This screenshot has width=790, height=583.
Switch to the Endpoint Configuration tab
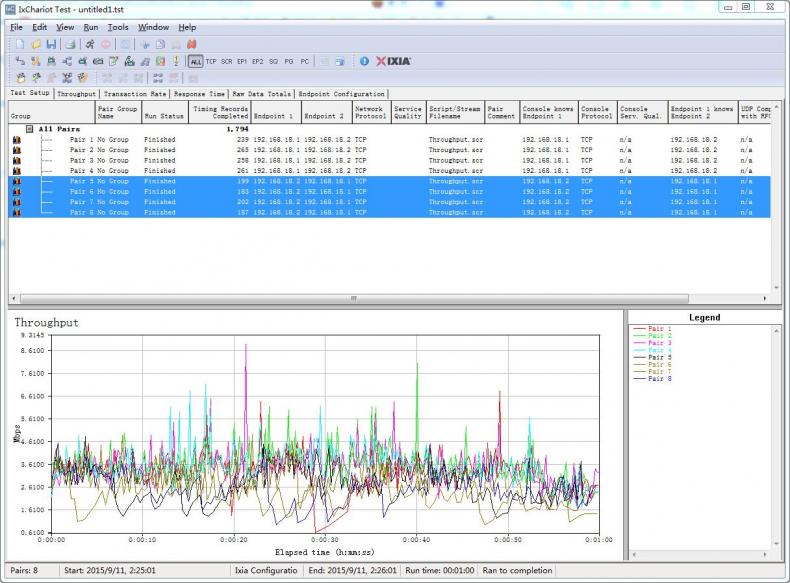click(342, 94)
